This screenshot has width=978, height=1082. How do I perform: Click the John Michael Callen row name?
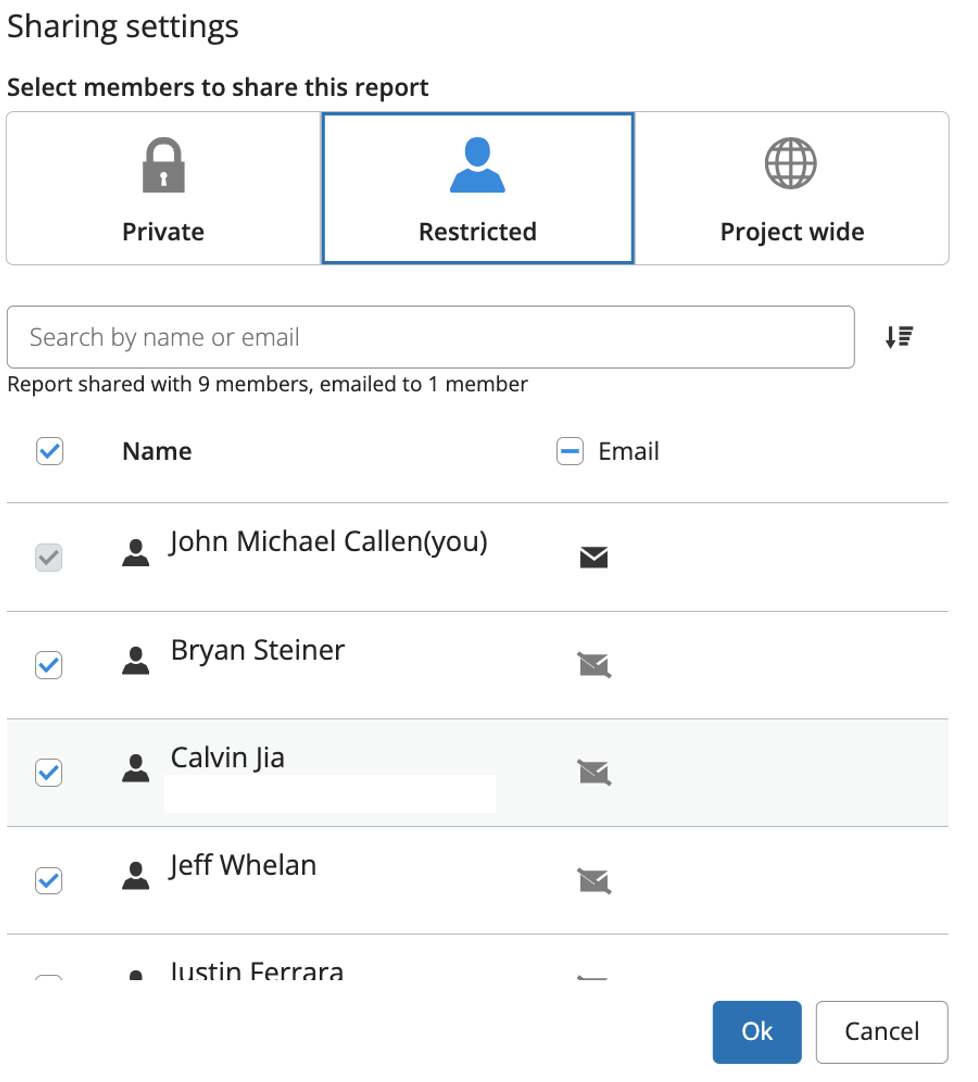329,542
